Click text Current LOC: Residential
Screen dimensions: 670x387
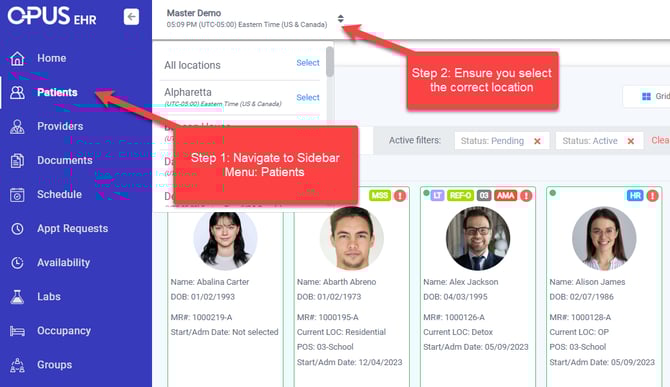pyautogui.click(x=341, y=332)
